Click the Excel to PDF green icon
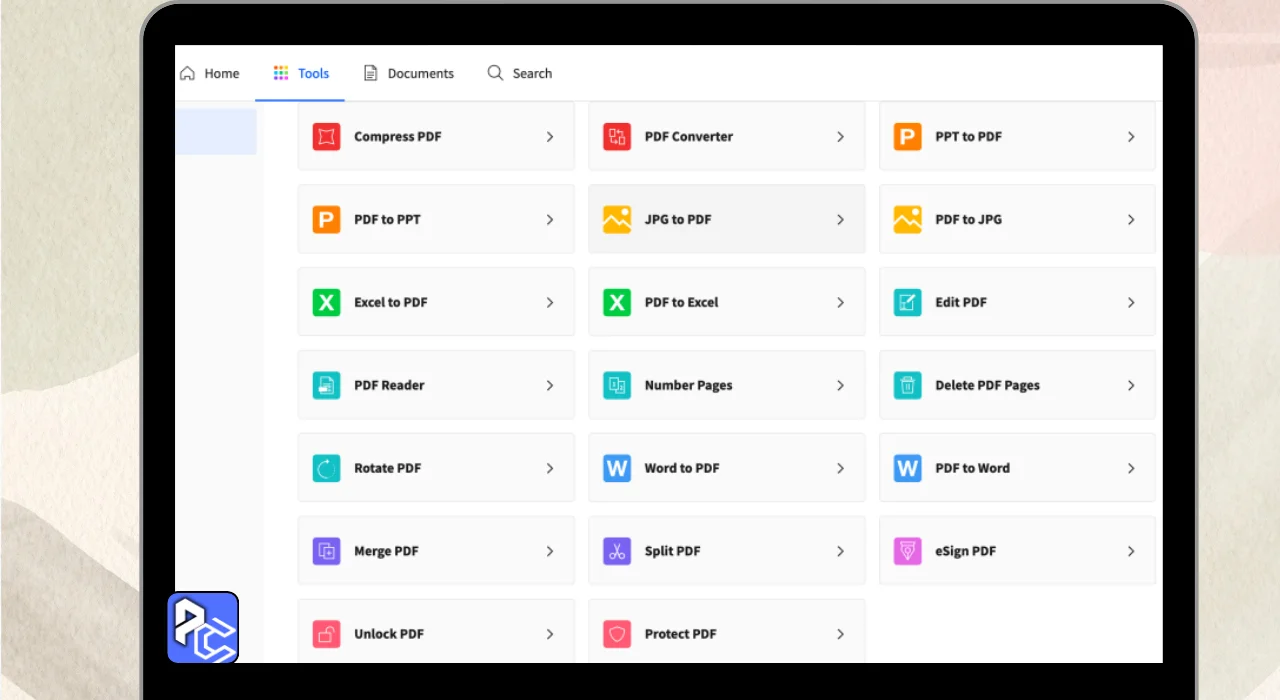The width and height of the screenshot is (1280, 700). tap(326, 303)
